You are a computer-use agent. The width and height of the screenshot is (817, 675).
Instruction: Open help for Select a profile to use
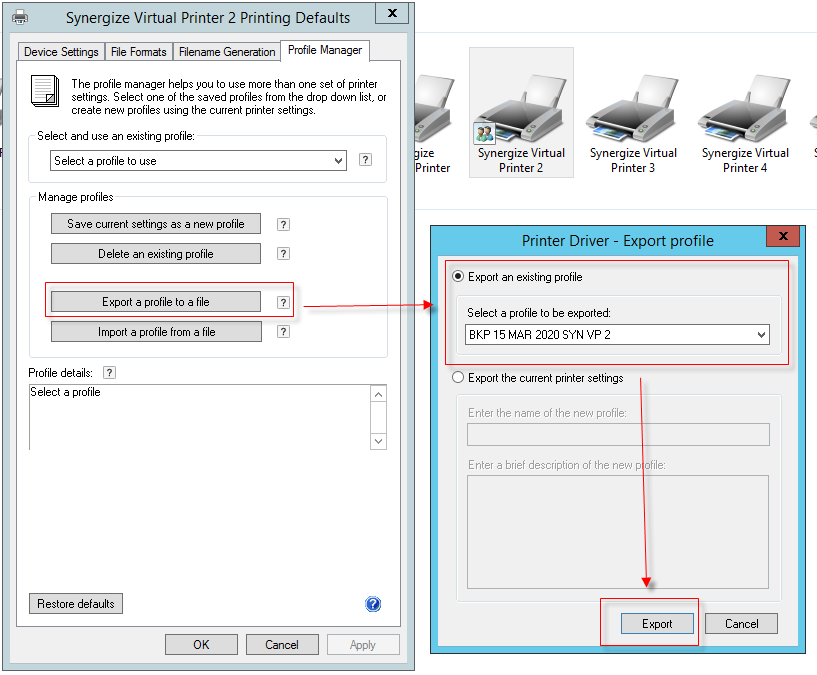365,159
